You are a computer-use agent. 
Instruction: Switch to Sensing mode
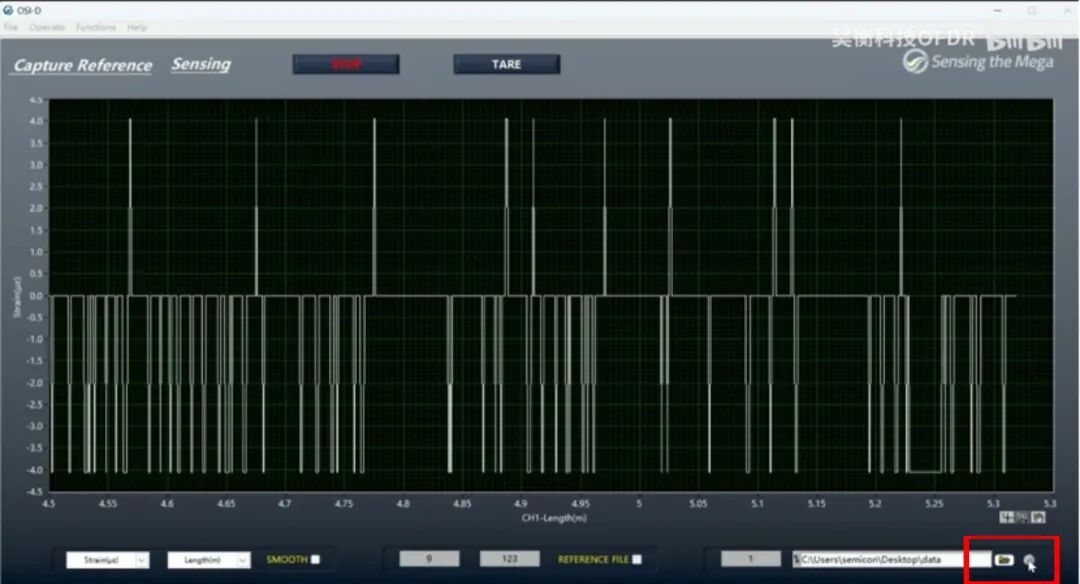point(200,64)
